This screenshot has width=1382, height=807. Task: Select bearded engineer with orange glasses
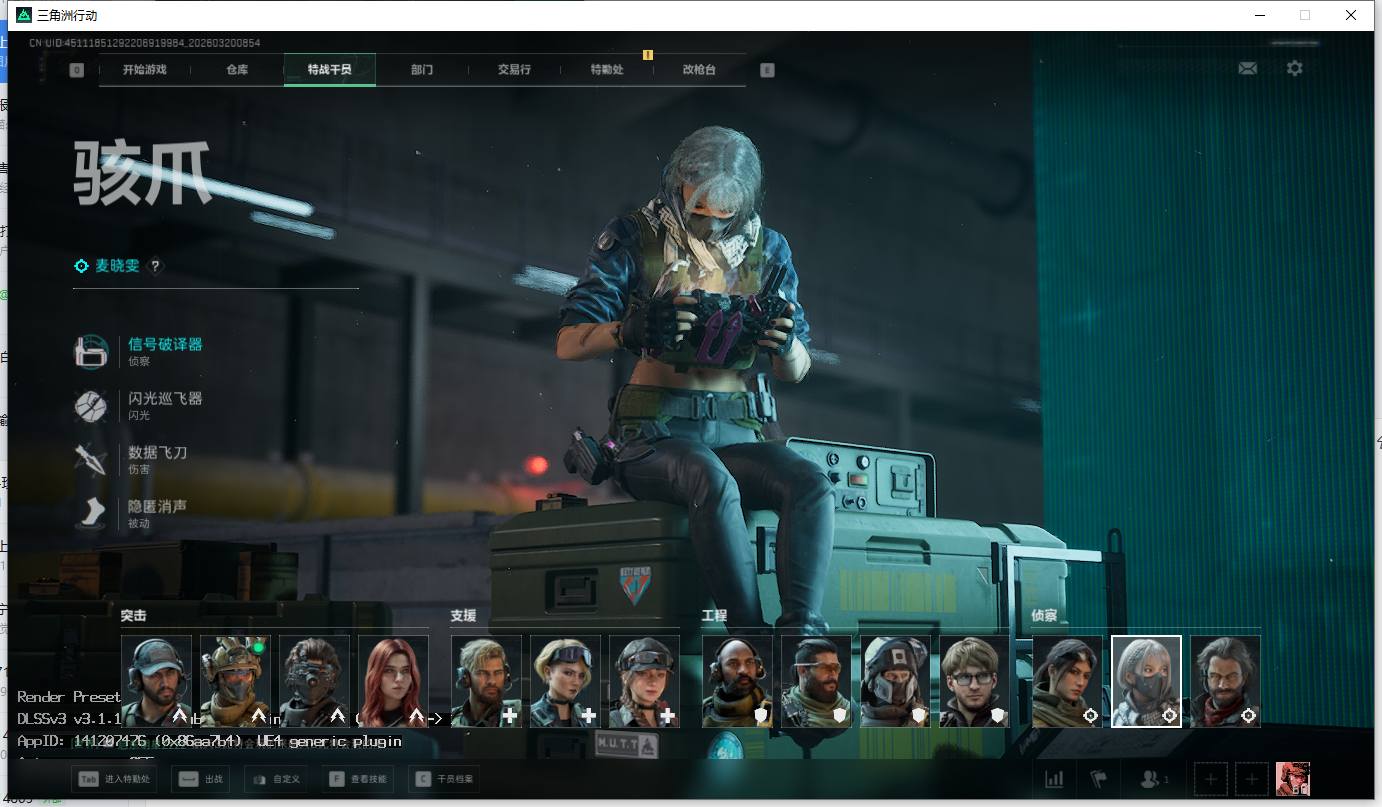point(817,681)
